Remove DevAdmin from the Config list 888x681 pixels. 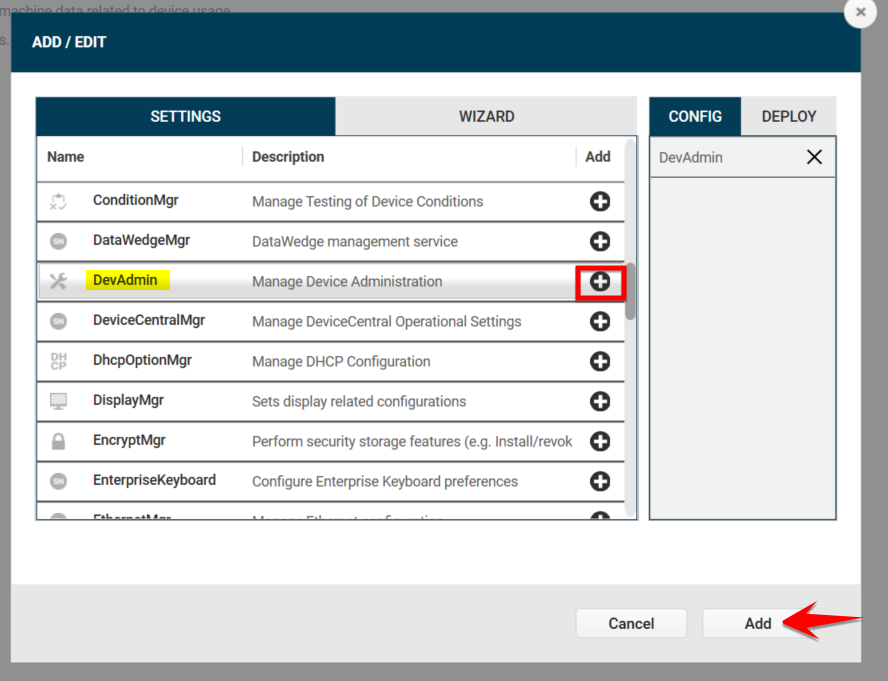coord(814,157)
